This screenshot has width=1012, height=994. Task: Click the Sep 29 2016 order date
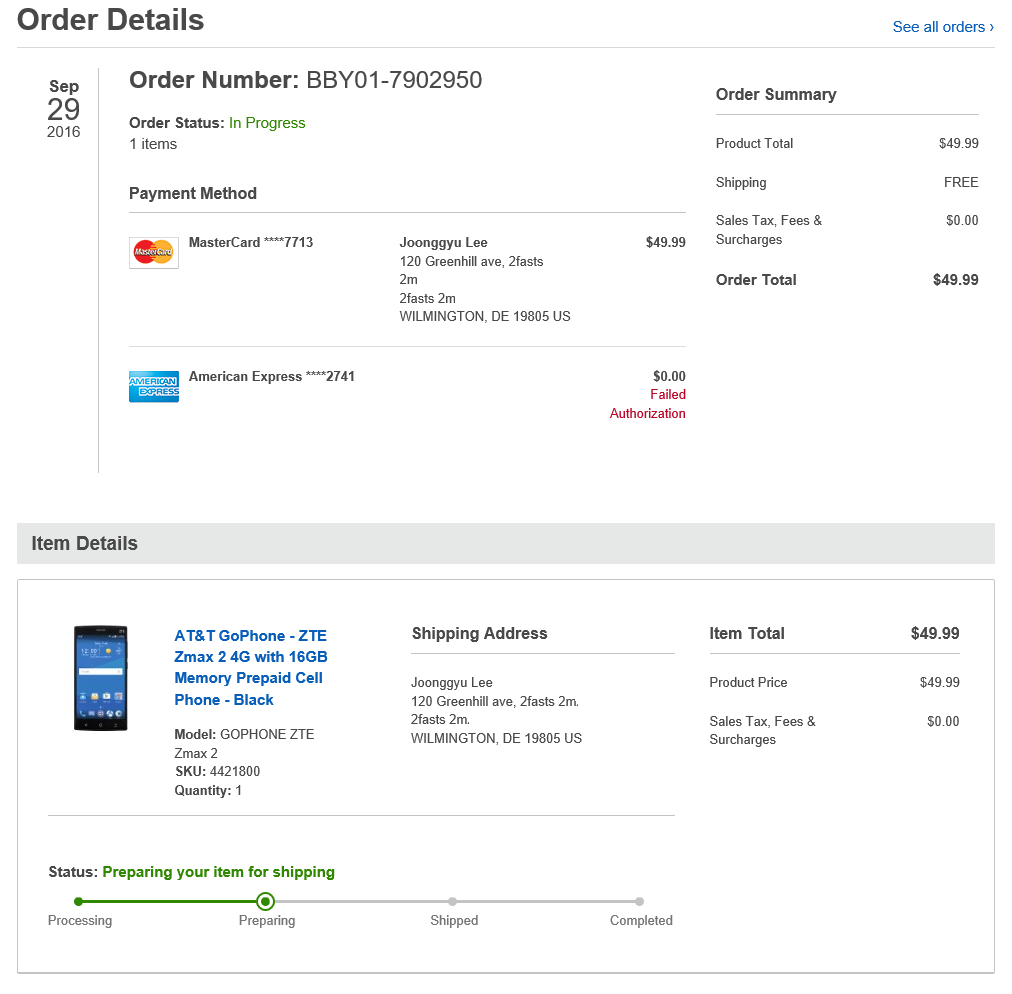64,109
